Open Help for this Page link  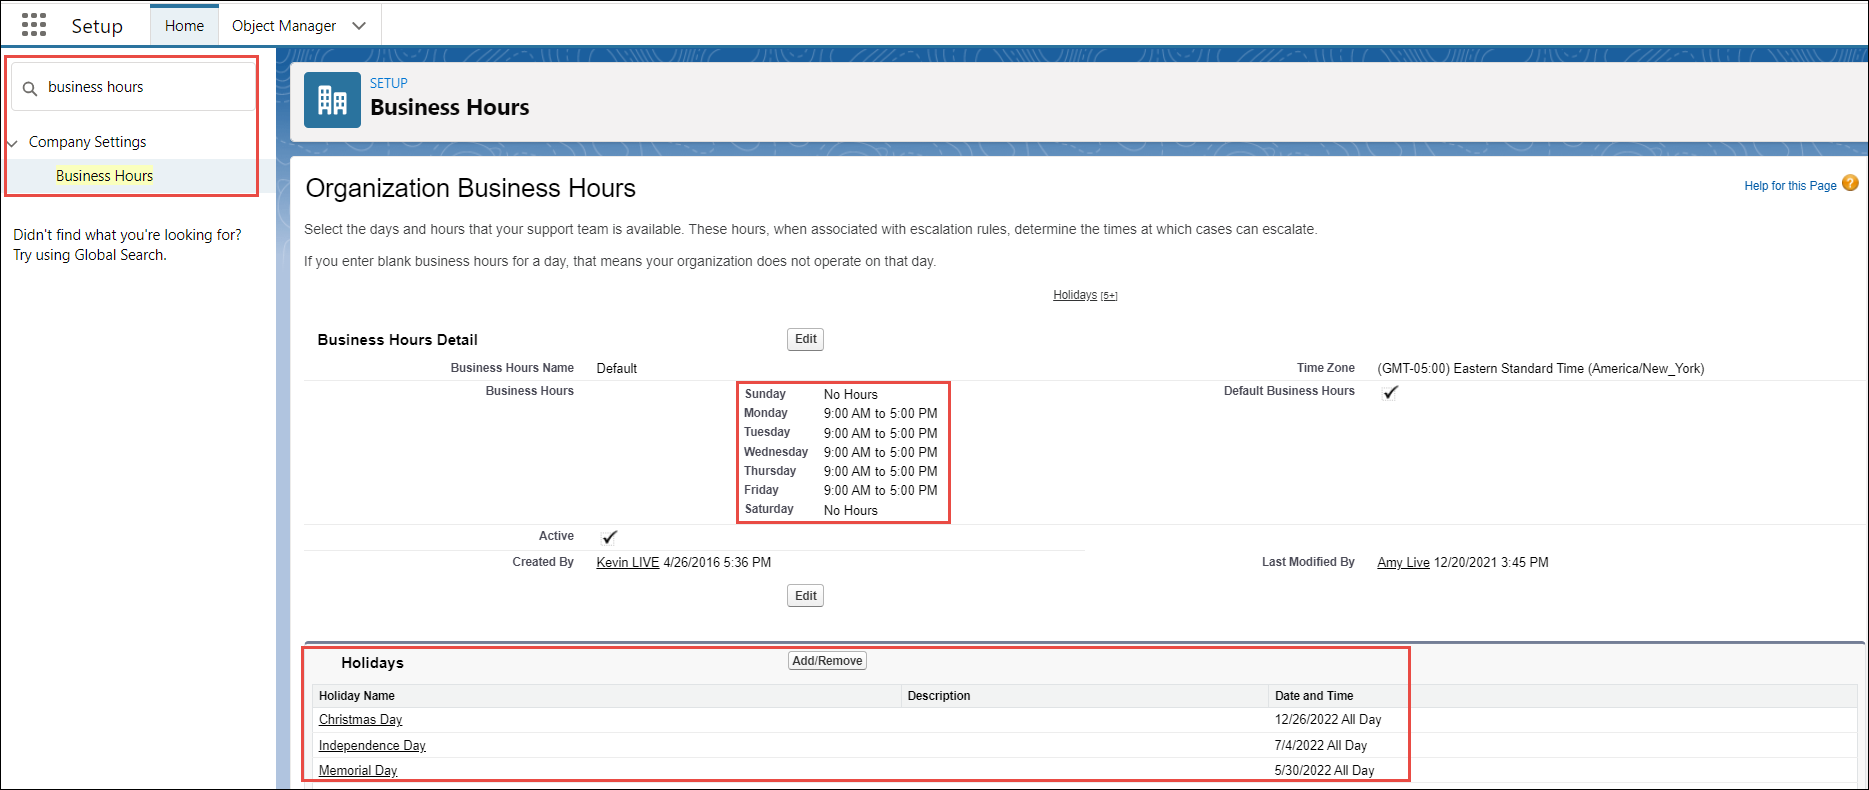(1790, 186)
